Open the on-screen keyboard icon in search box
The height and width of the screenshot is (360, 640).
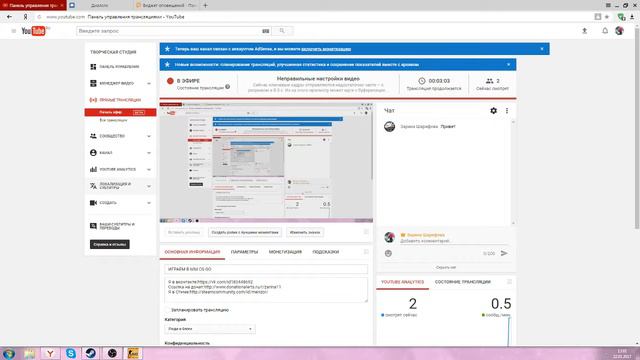(x=266, y=31)
